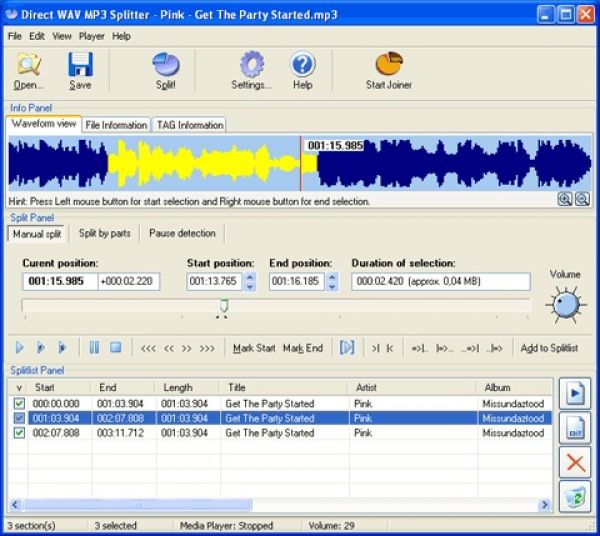Launch Start Joiner from the toolbar
Screen dimensions: 600x536
tap(388, 66)
